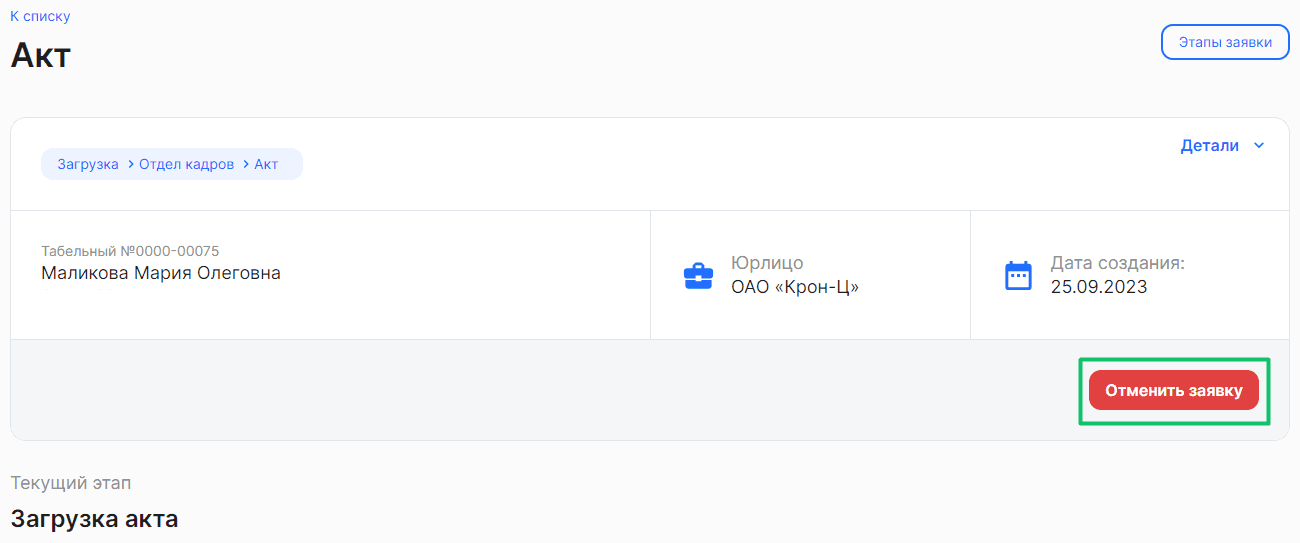Select the Загрузка breadcrumb step

point(88,164)
